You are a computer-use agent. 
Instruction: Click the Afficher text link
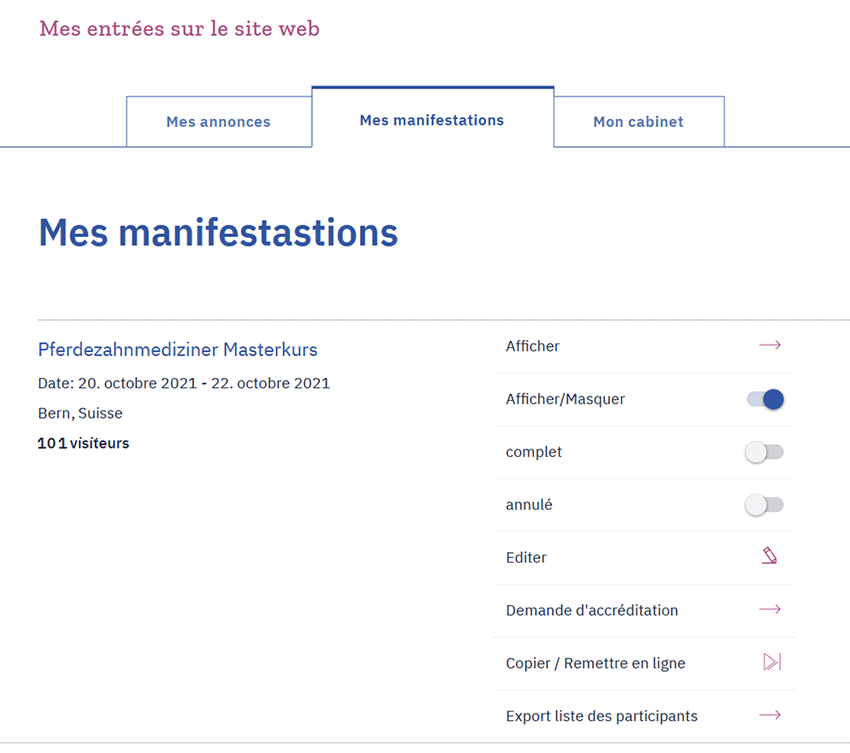(x=533, y=346)
